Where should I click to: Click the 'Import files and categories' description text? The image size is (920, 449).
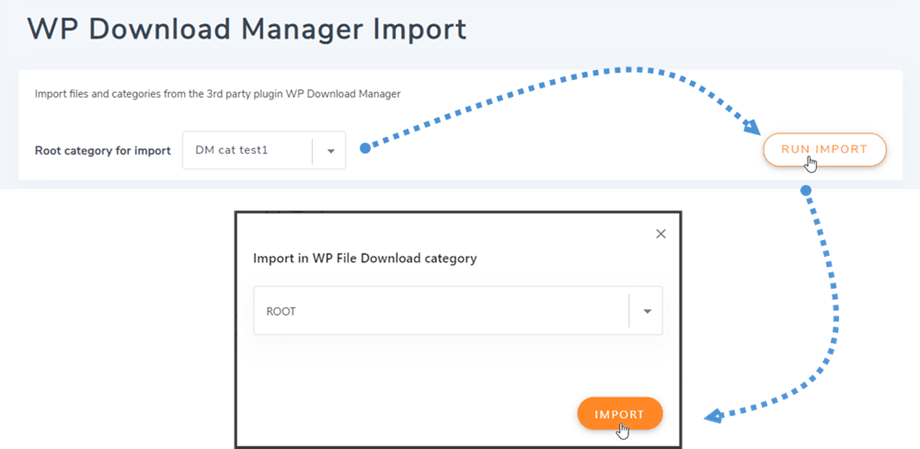tap(217, 94)
